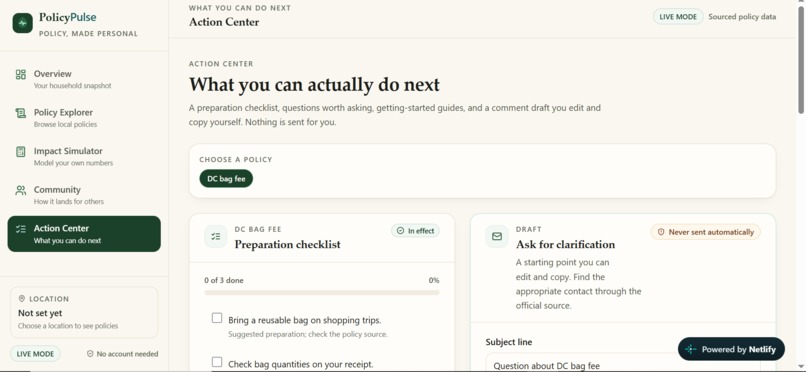Click the Sourced policy data text

[x=742, y=16]
